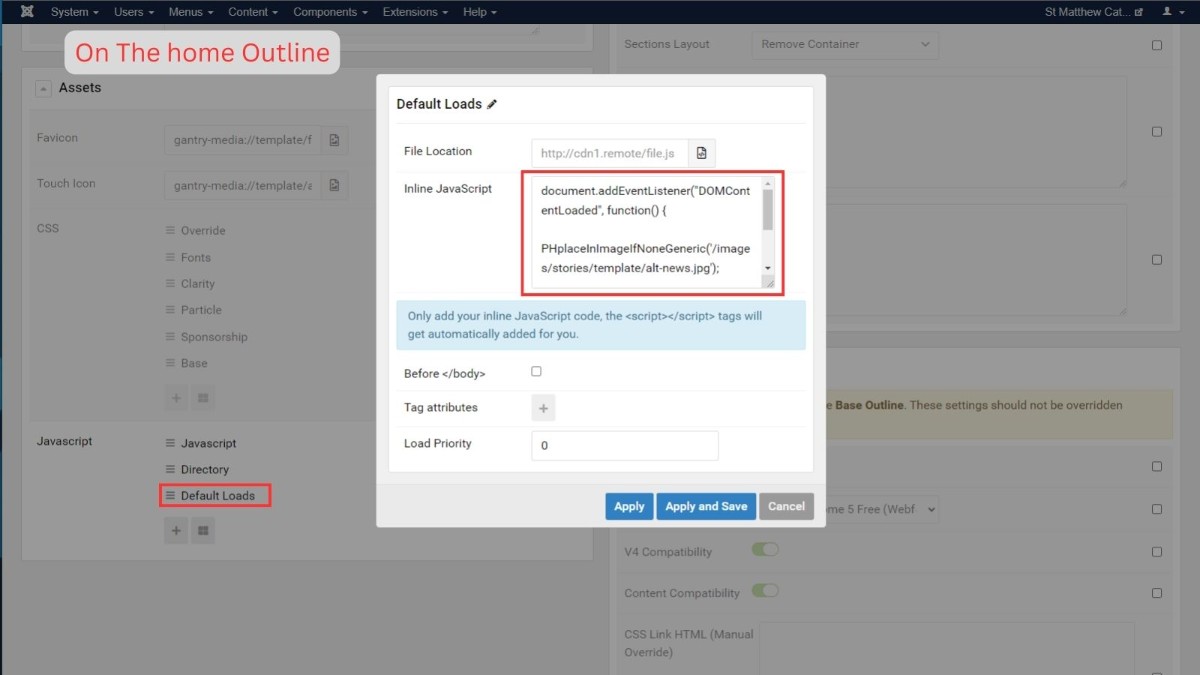Check the Sections Layout override checkbox
The height and width of the screenshot is (675, 1200).
click(1157, 45)
